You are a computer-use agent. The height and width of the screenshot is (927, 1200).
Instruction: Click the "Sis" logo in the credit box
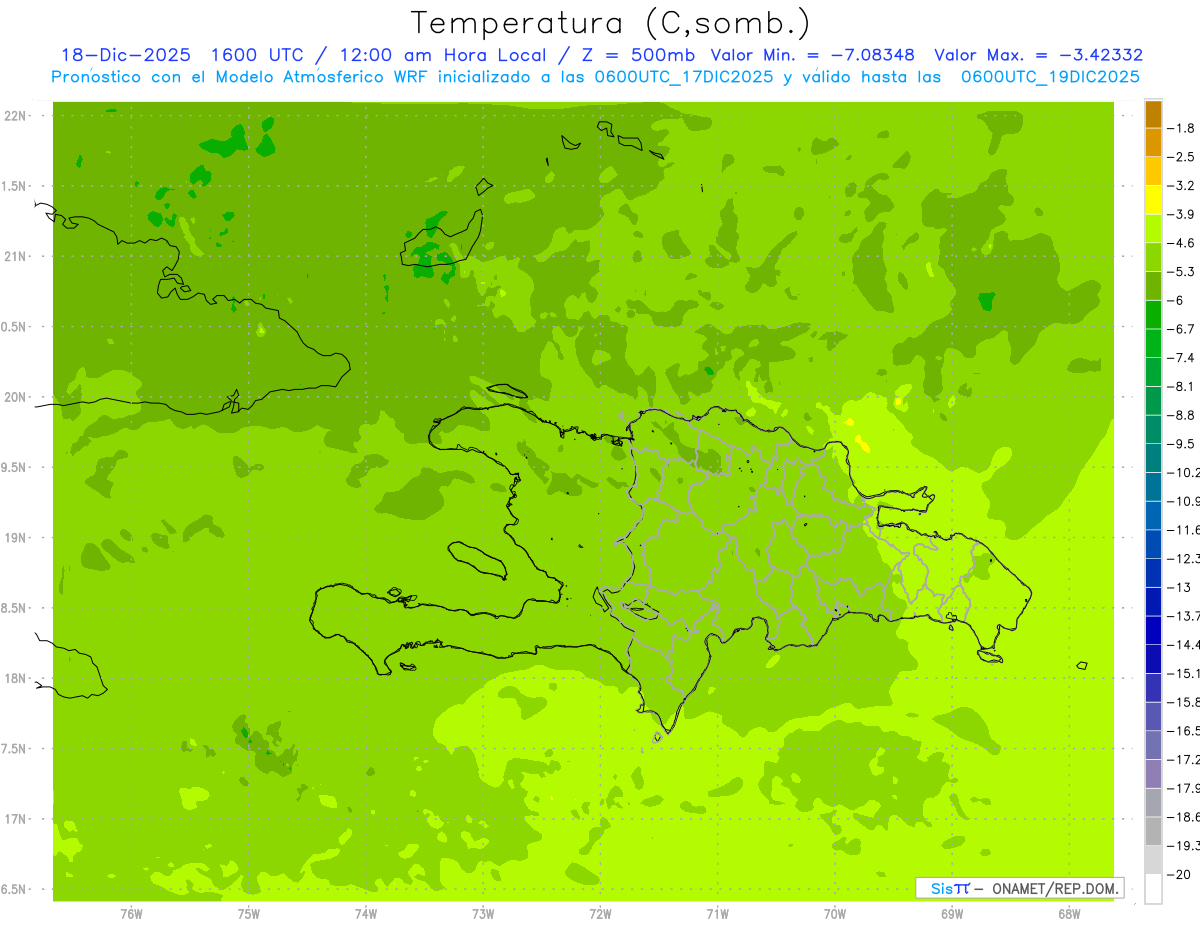click(941, 888)
